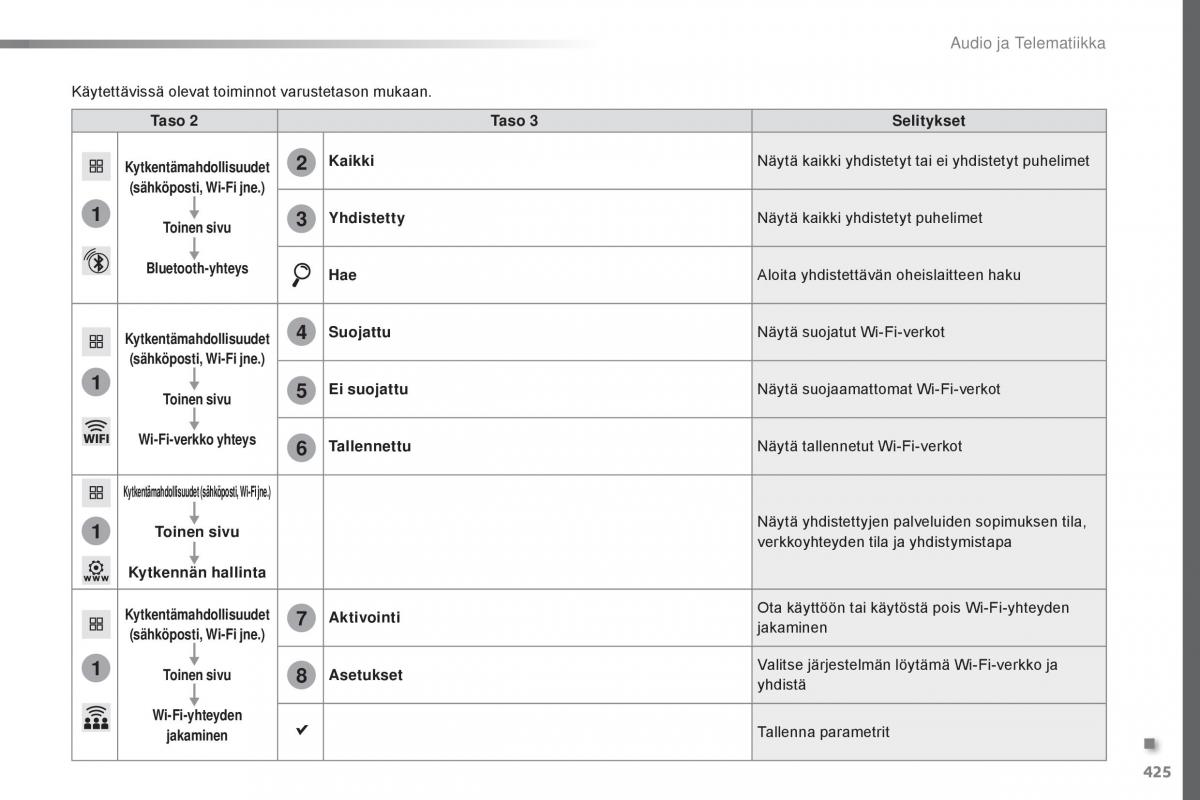Click number badge 6 next to Tallennettu
This screenshot has height=800, width=1200.
coord(301,447)
